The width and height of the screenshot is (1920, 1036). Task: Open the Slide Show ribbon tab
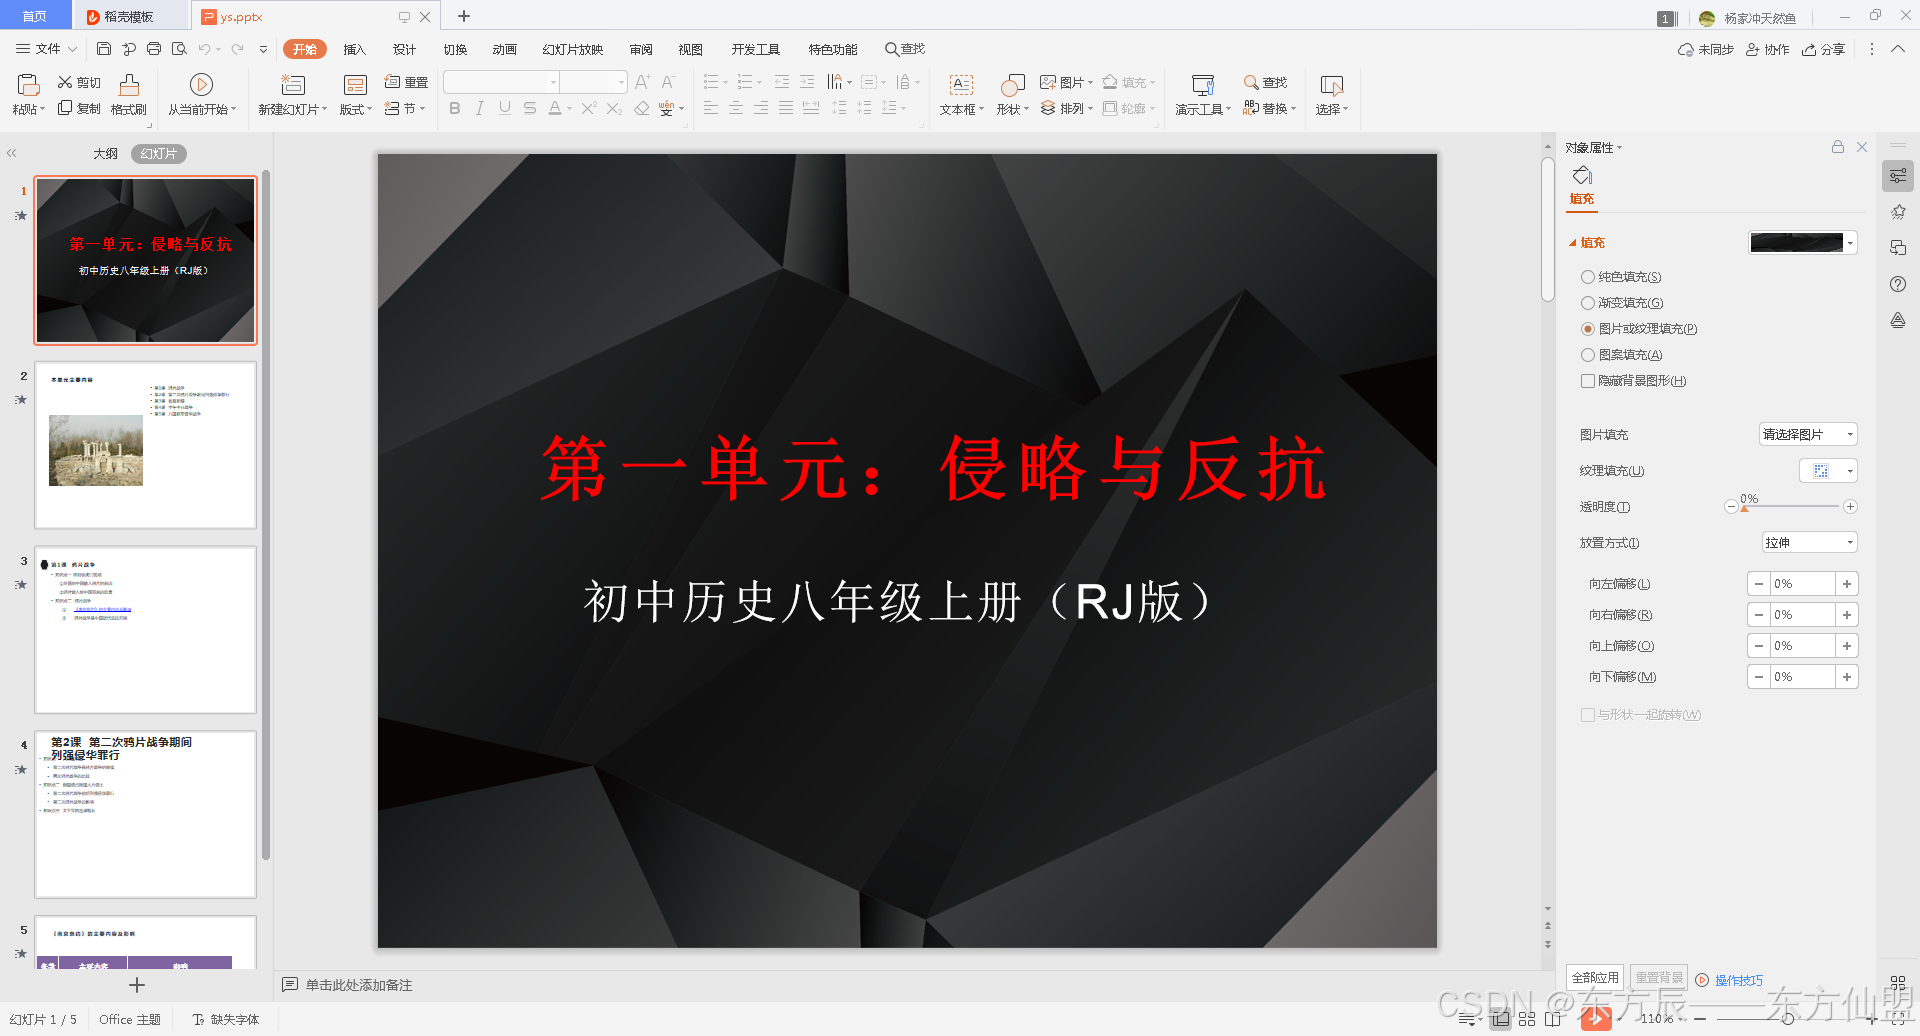coord(572,49)
